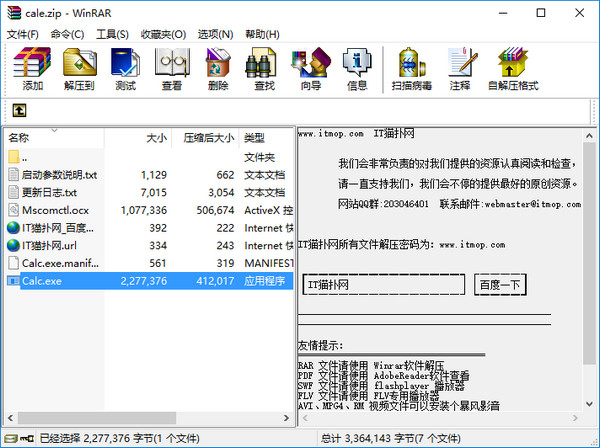Open the 选项(N) menu
Image resolution: width=600 pixels, height=448 pixels.
(215, 34)
